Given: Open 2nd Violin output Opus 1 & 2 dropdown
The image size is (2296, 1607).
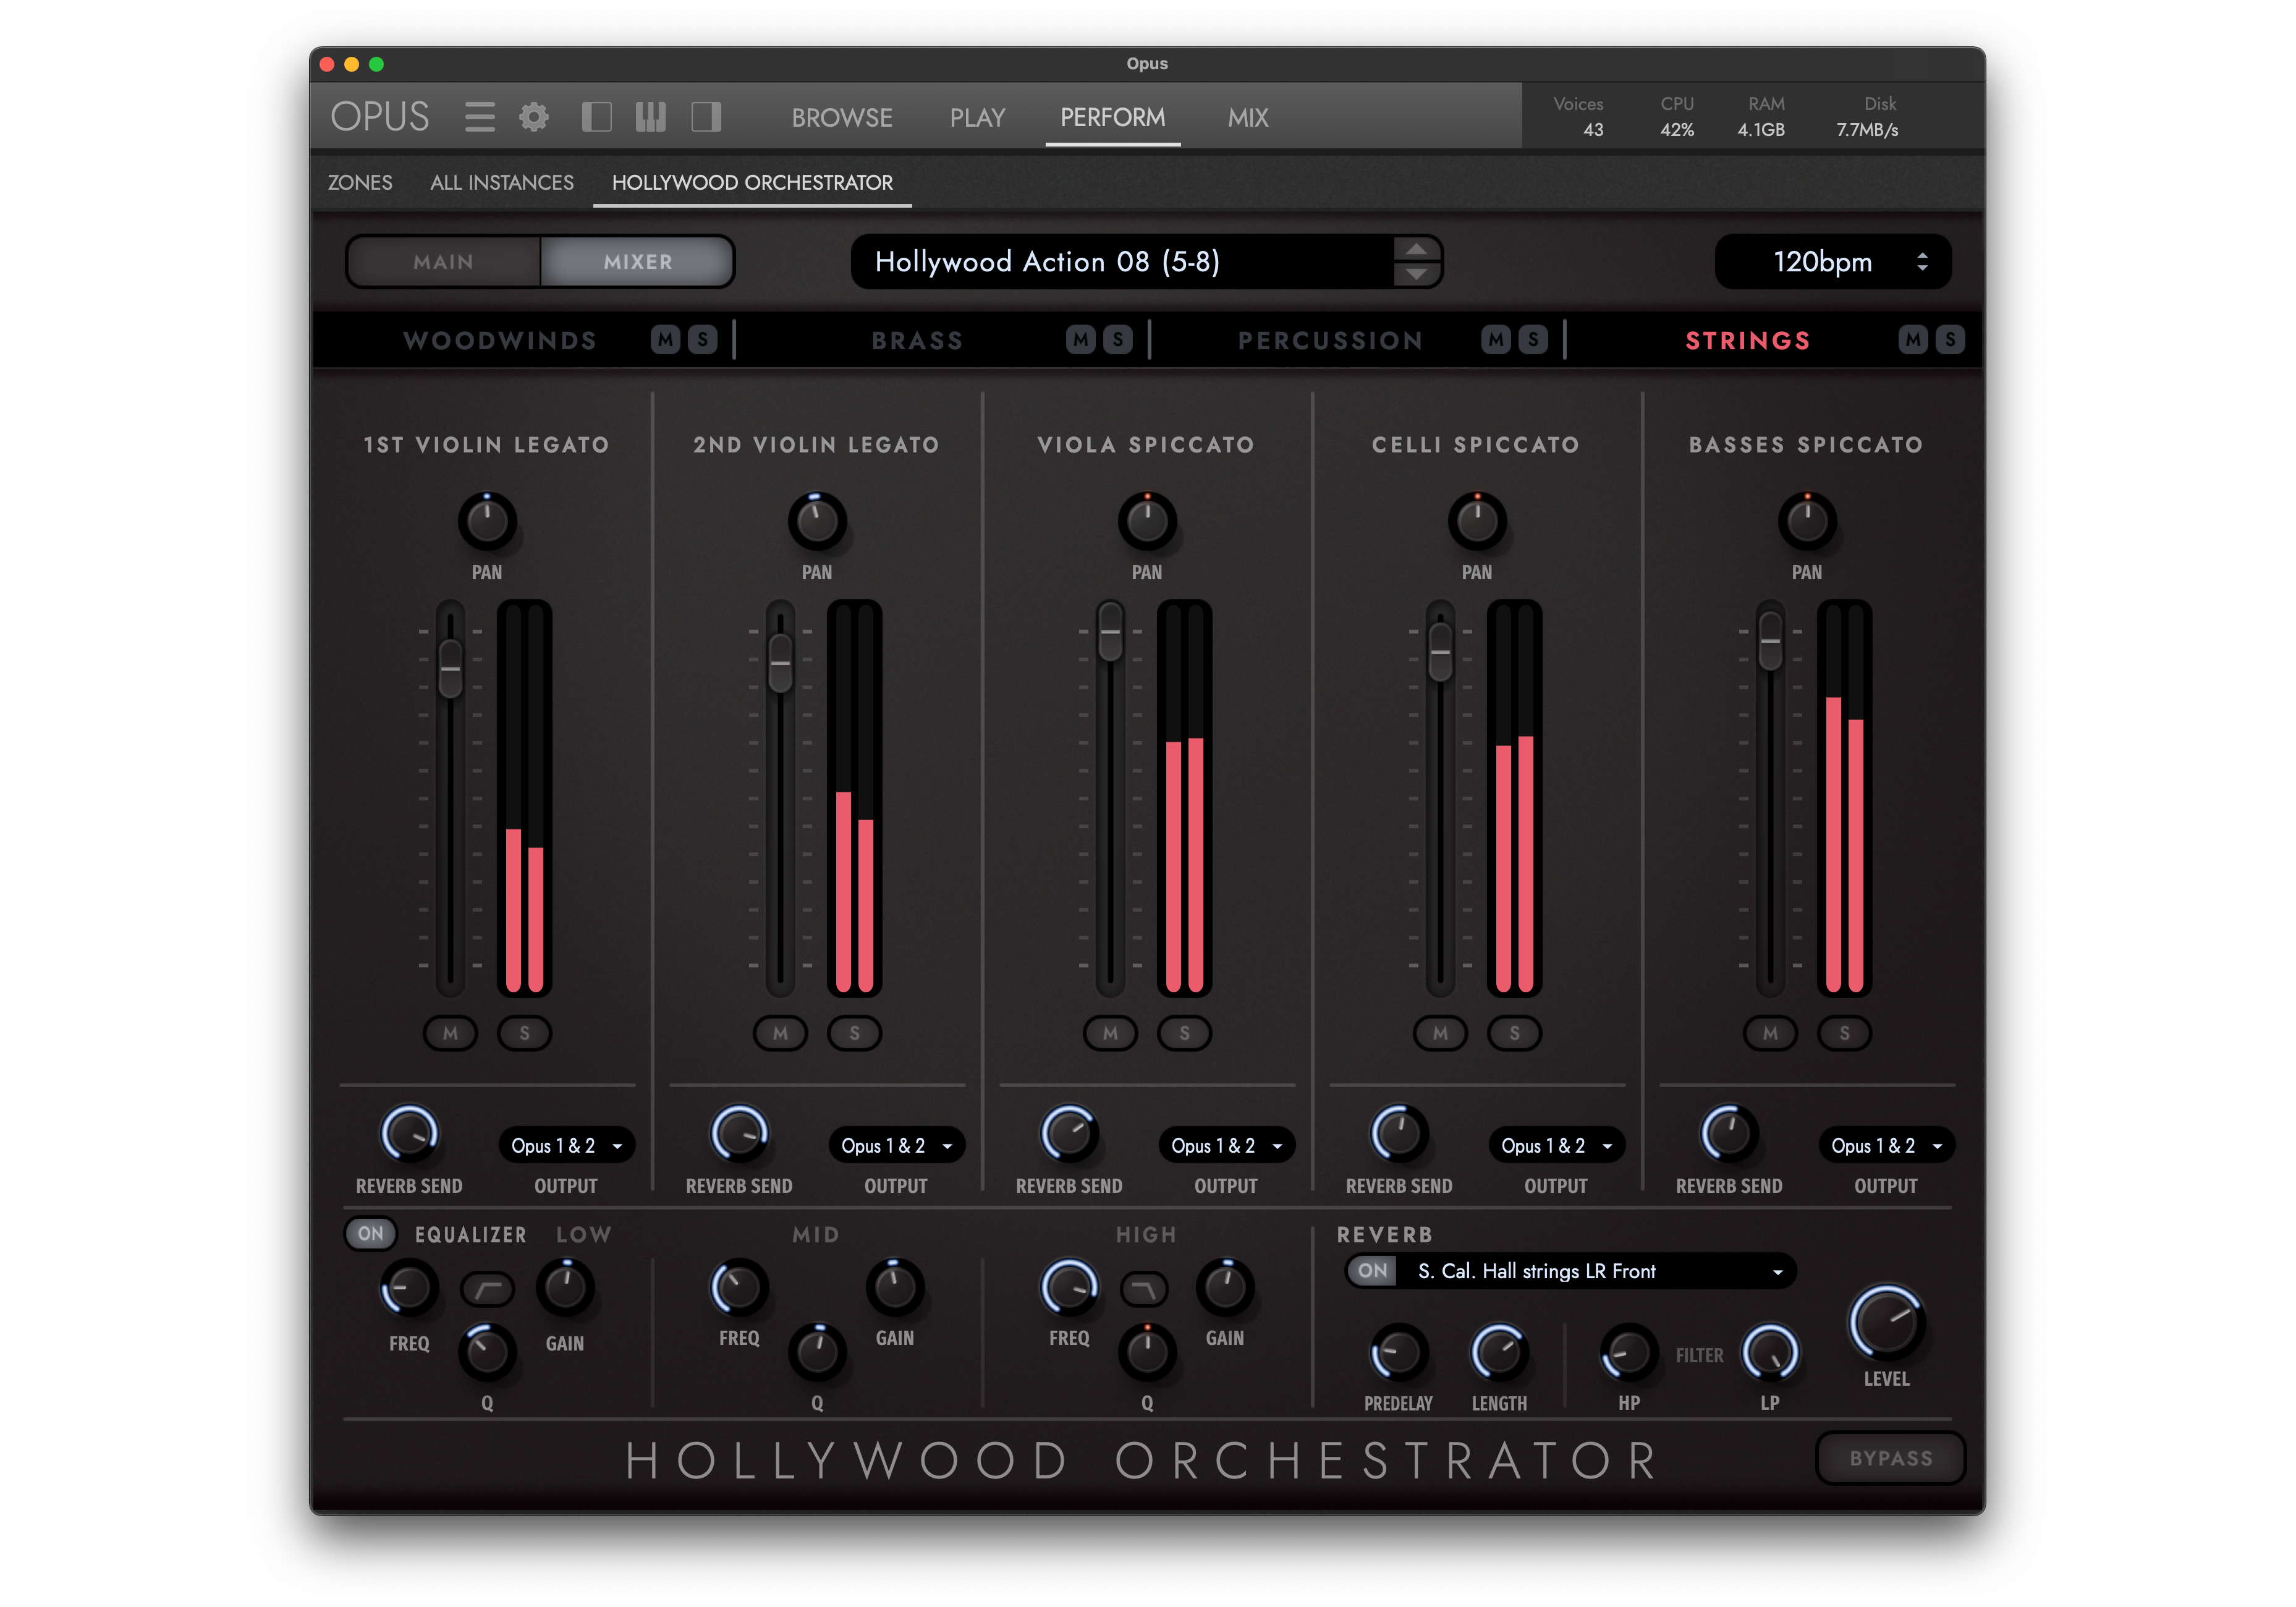Looking at the screenshot, I should (x=896, y=1146).
